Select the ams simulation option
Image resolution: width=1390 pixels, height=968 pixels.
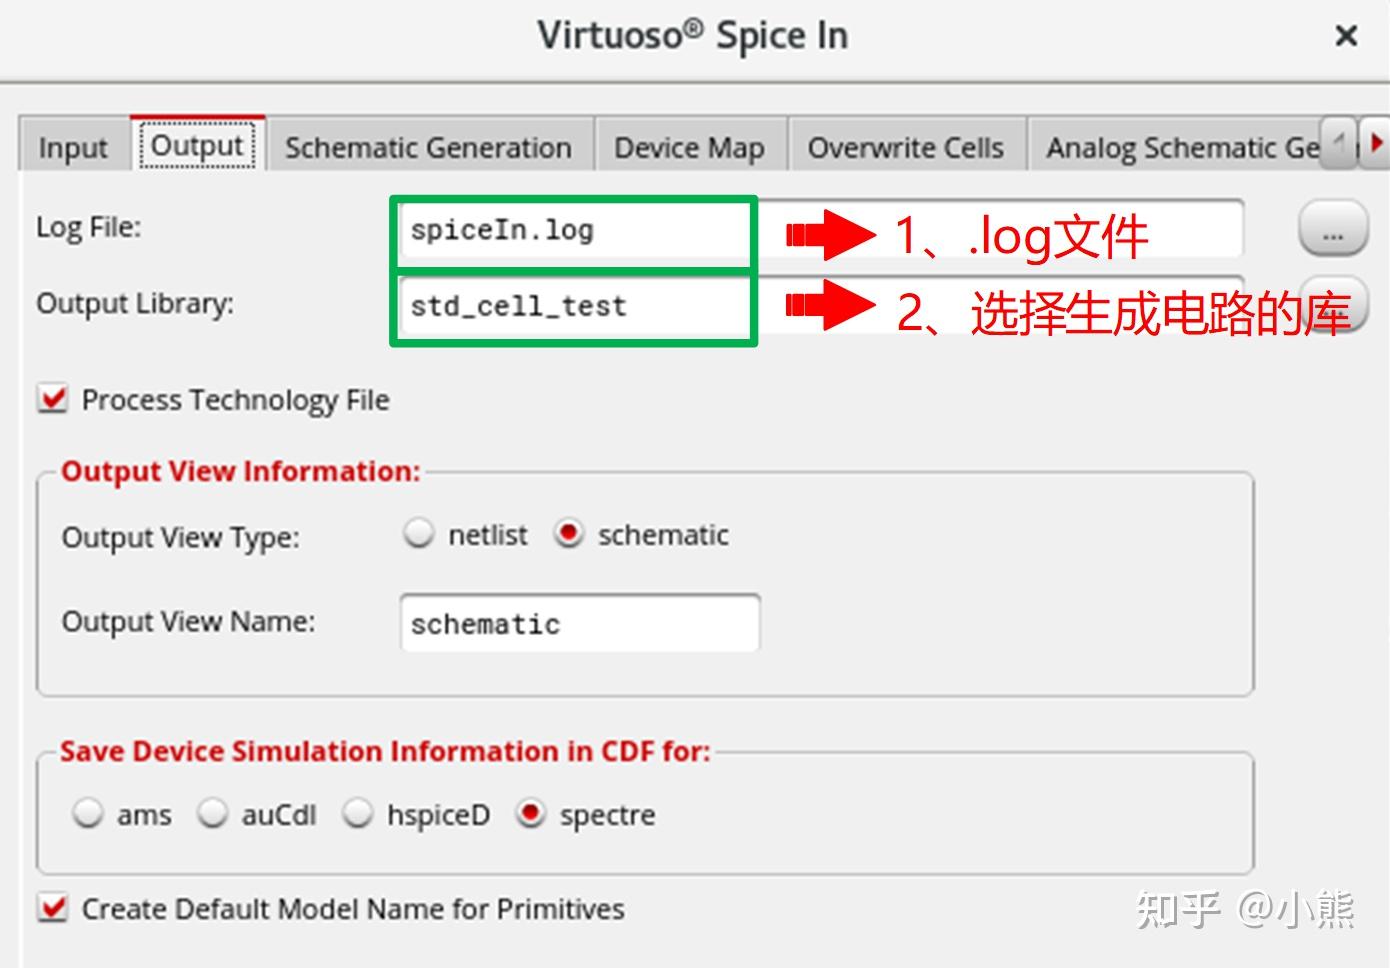click(88, 813)
